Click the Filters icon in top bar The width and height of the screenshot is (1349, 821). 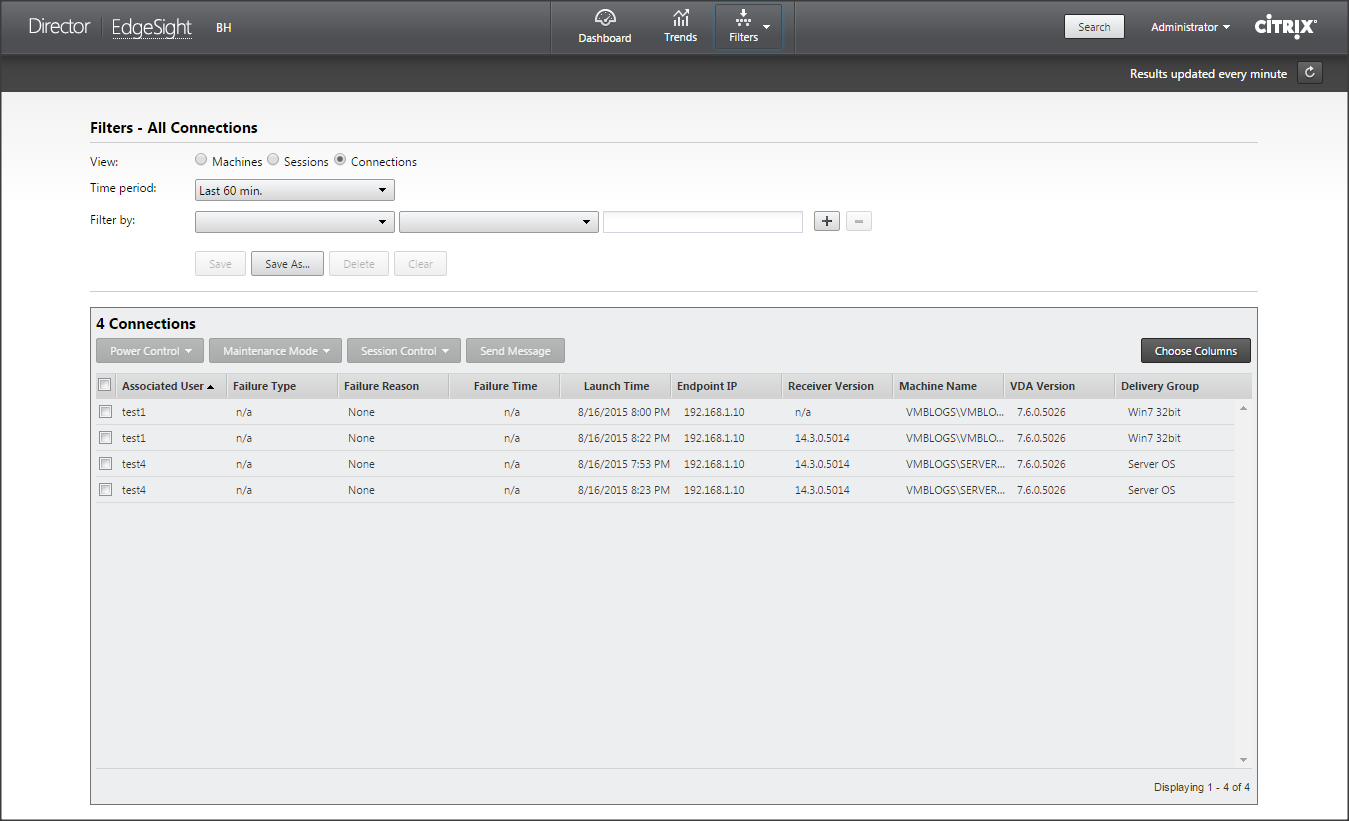743,17
